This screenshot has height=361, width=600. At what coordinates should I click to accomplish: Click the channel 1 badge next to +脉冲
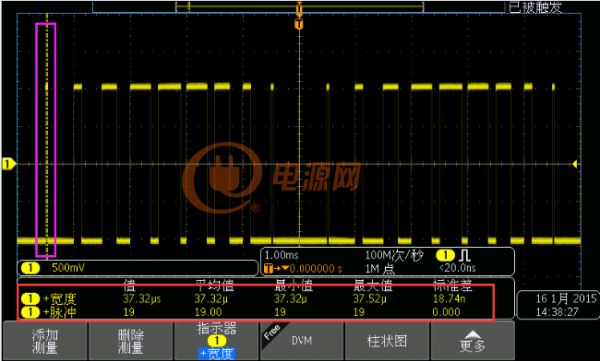tap(30, 312)
